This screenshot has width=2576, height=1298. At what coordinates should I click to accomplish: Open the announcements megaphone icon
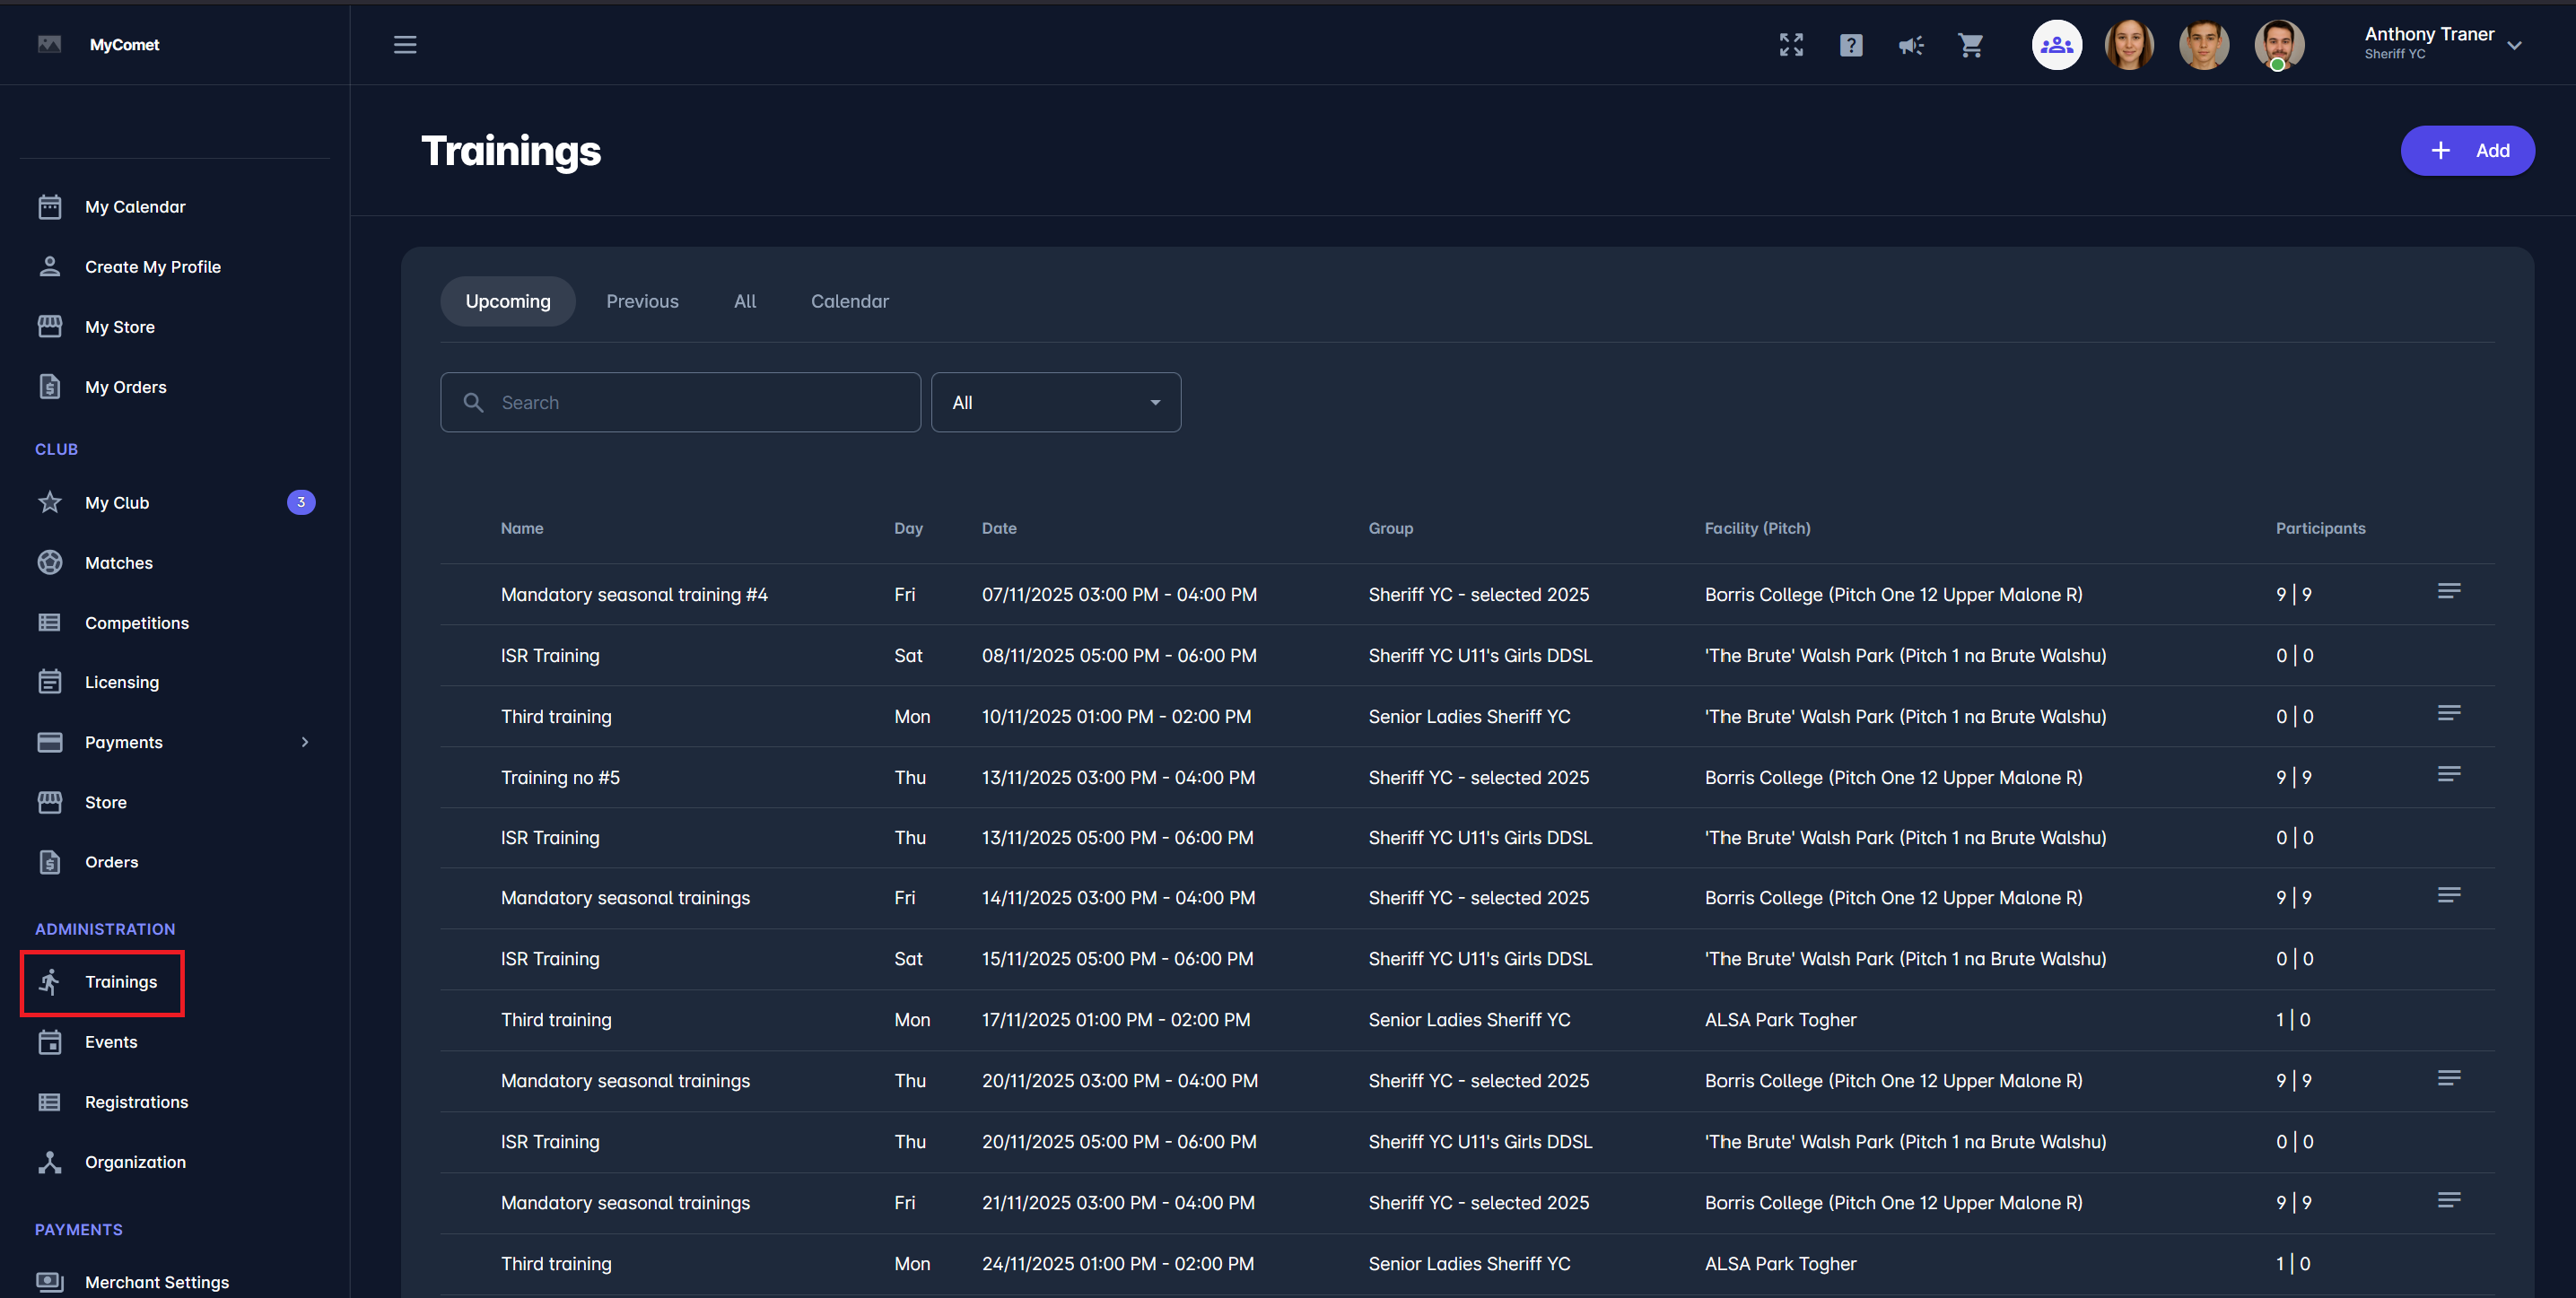point(1911,44)
